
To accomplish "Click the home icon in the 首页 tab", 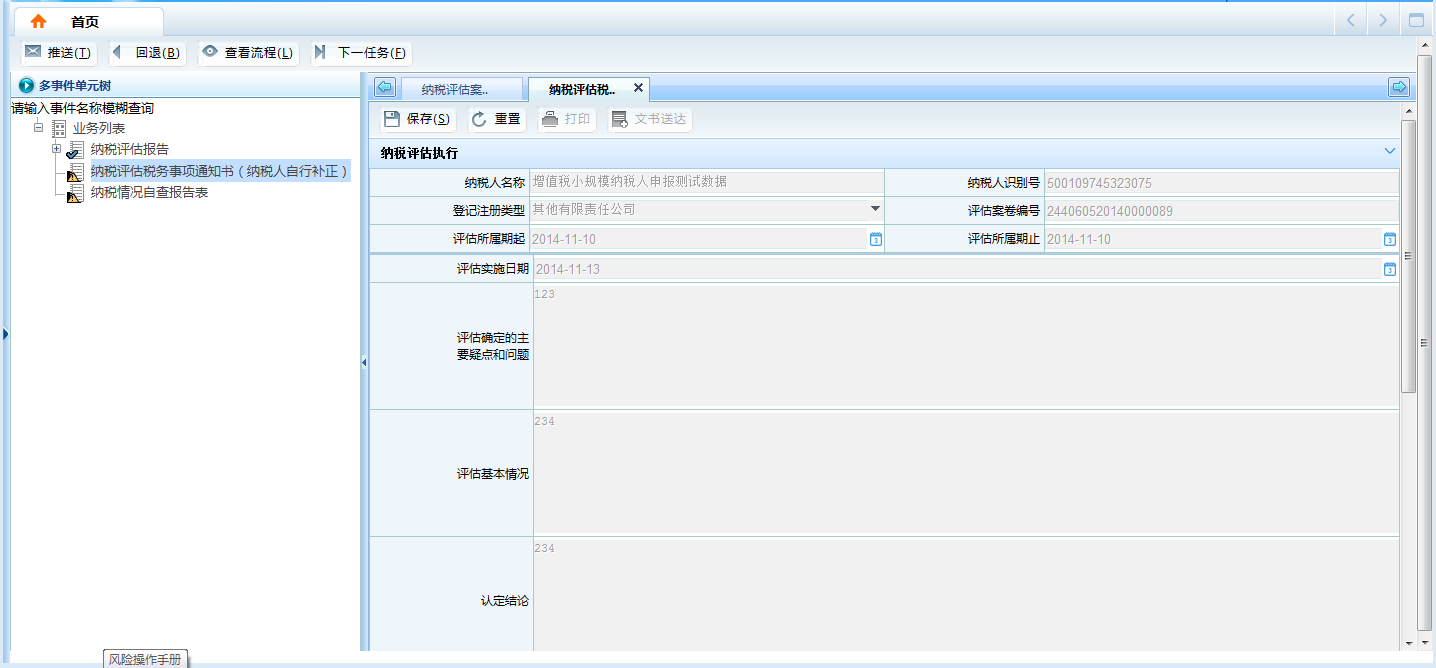I will (38, 21).
